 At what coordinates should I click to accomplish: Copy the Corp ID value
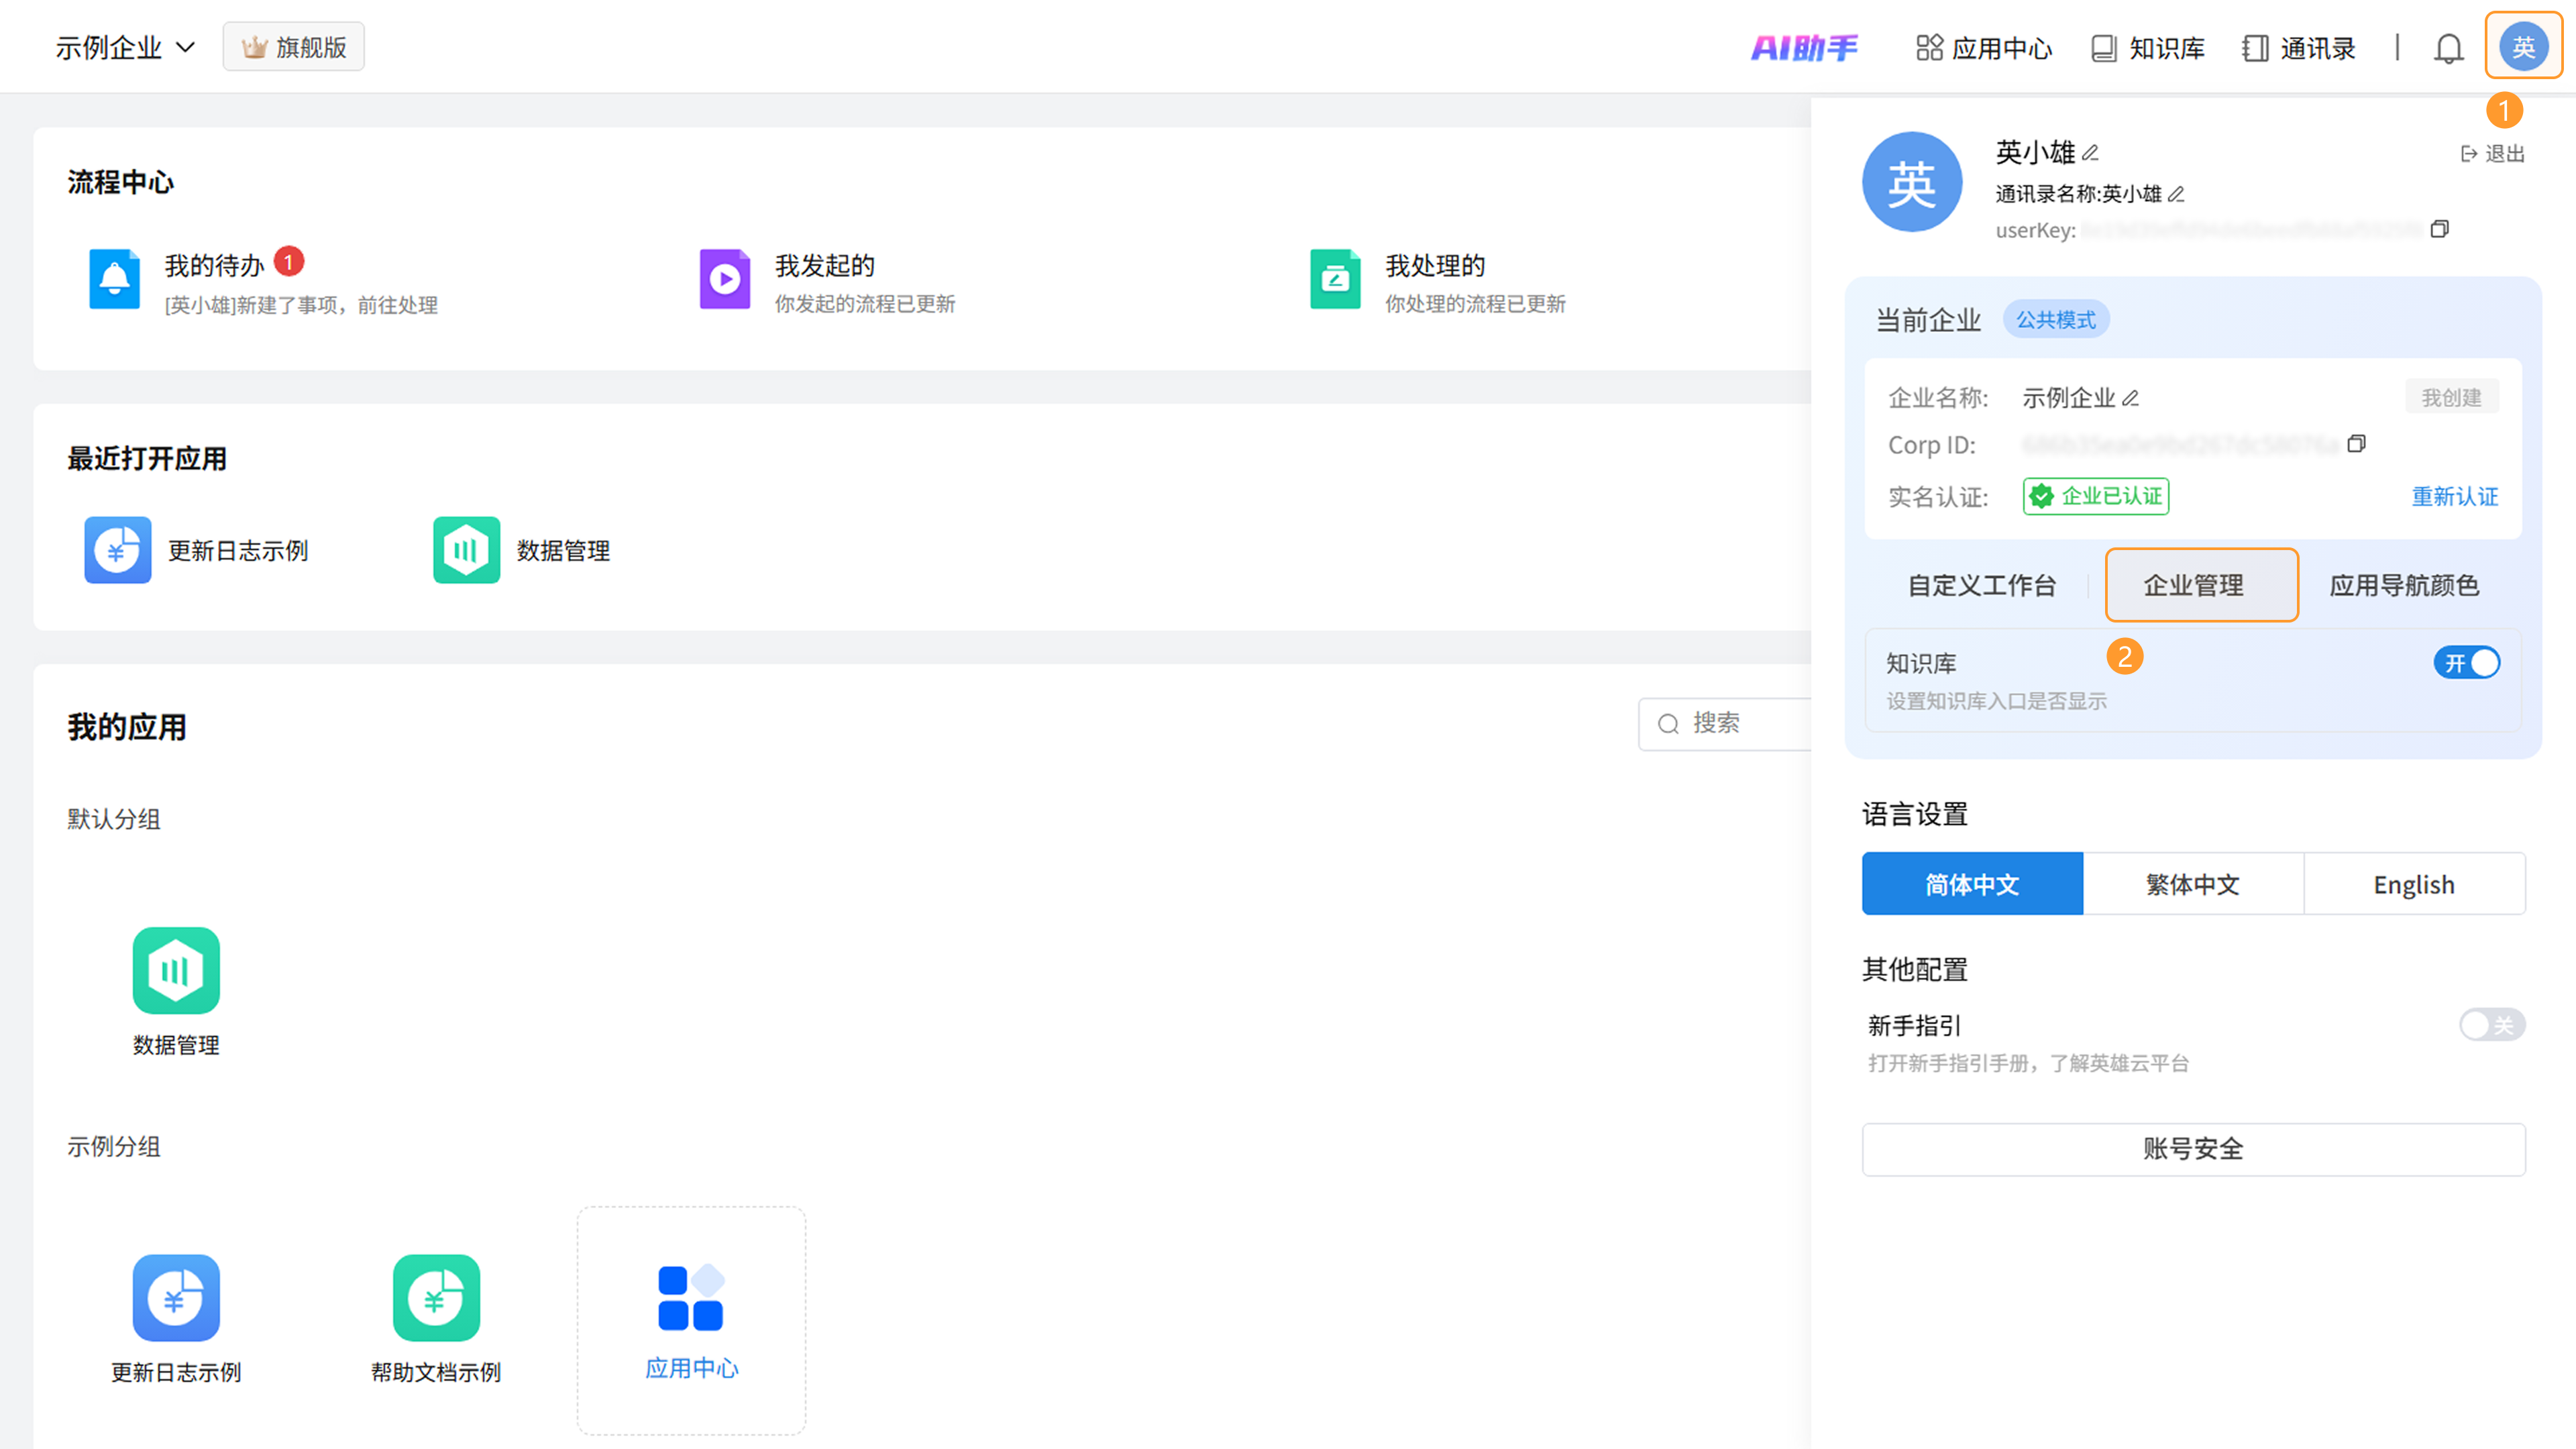pyautogui.click(x=2357, y=444)
